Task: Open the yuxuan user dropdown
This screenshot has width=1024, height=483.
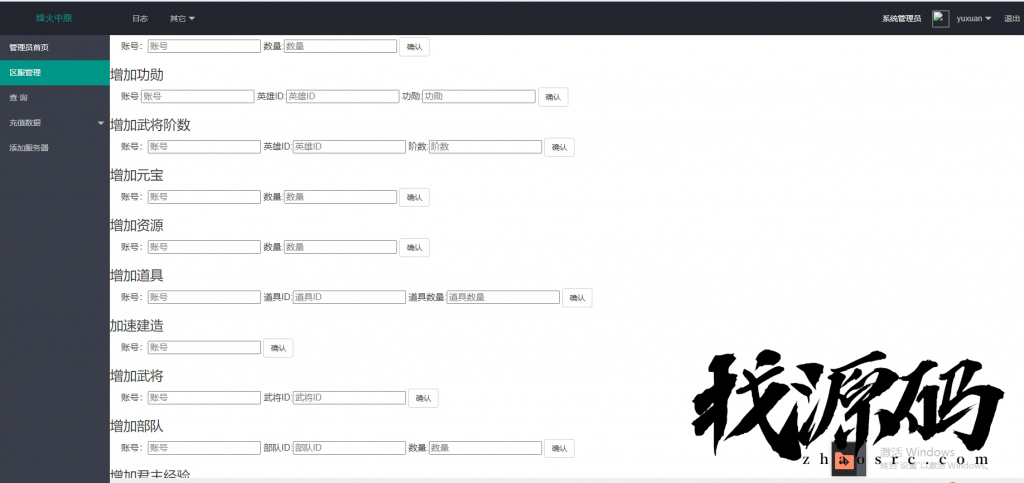Action: click(974, 18)
